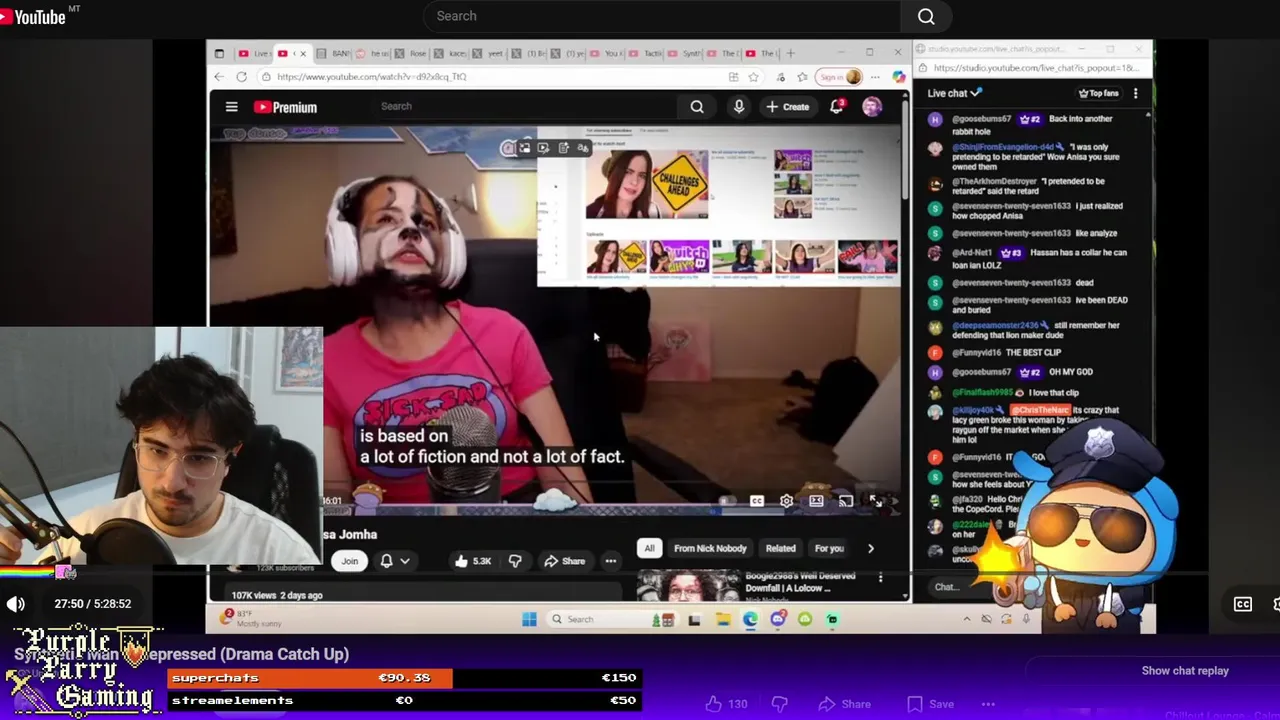Viewport: 1280px width, 720px height.
Task: Open the YouTube account avatar menu
Action: (x=872, y=107)
